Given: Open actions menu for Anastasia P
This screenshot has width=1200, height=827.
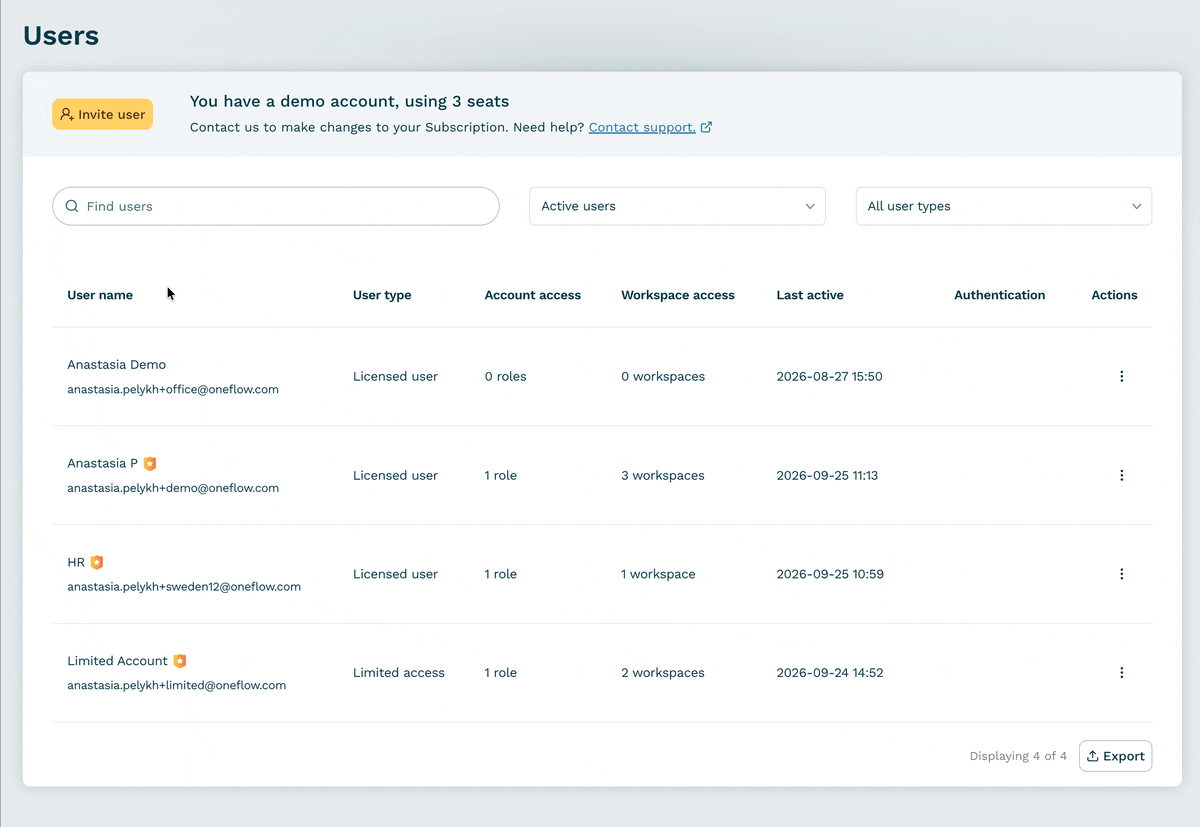Looking at the screenshot, I should tap(1121, 476).
